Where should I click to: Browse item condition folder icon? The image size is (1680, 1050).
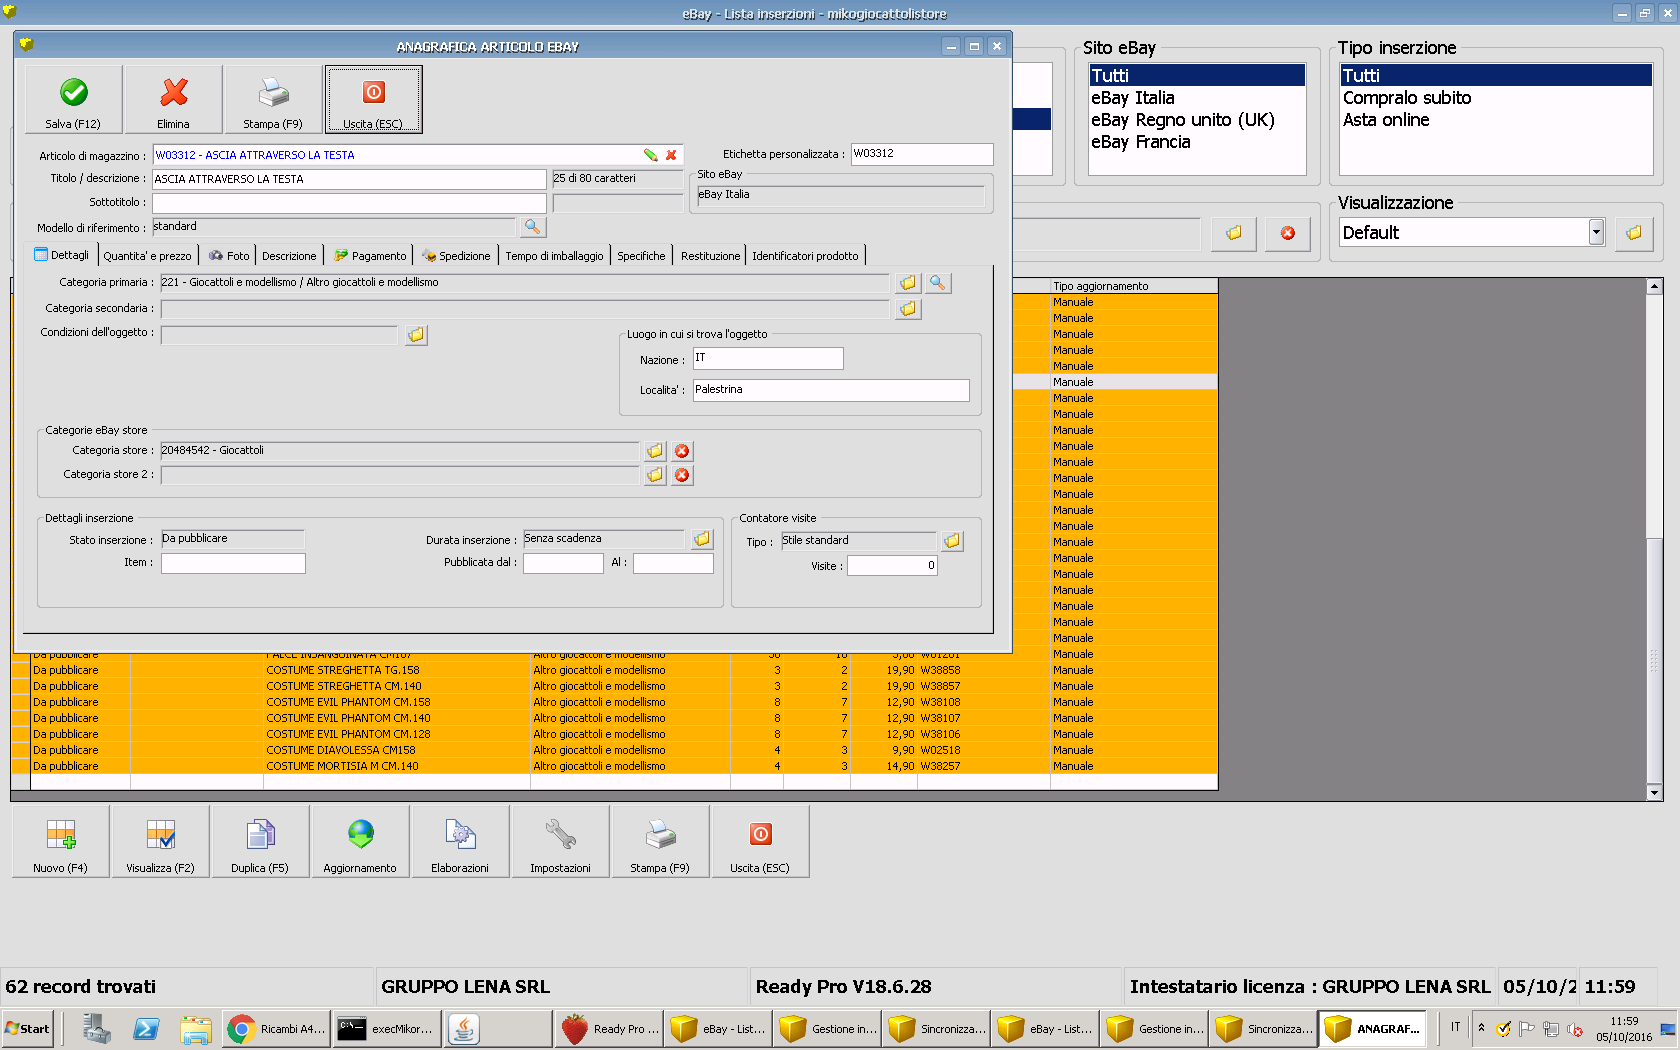pyautogui.click(x=416, y=335)
